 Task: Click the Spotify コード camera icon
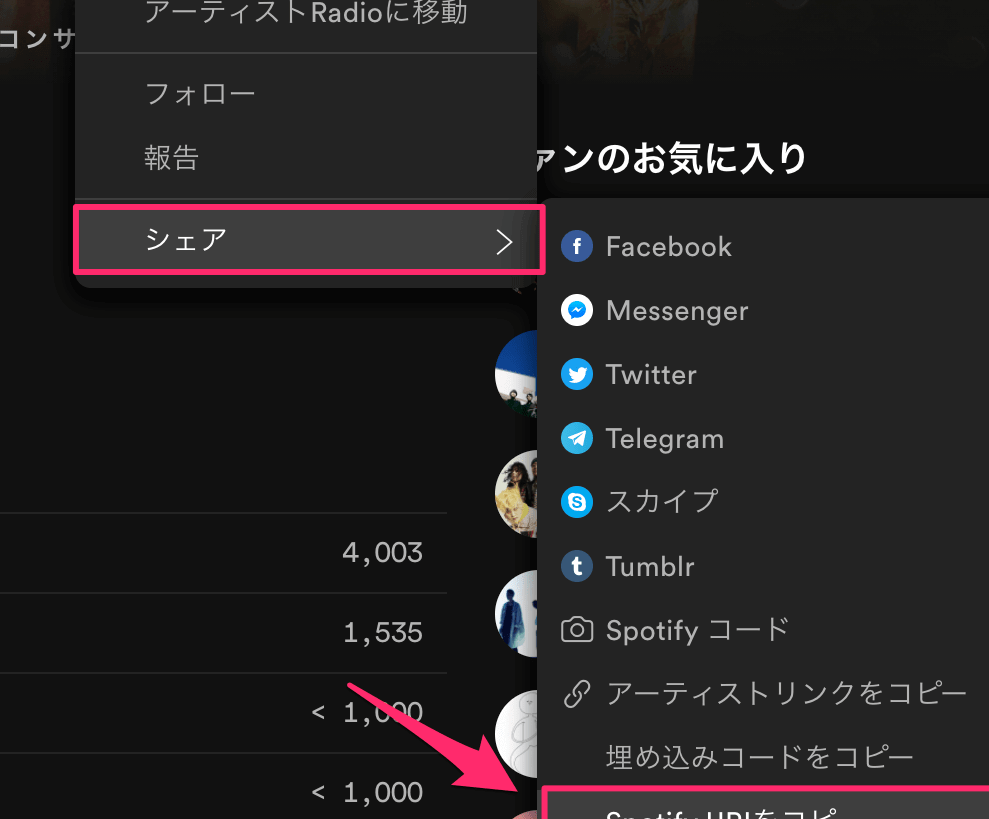[577, 629]
